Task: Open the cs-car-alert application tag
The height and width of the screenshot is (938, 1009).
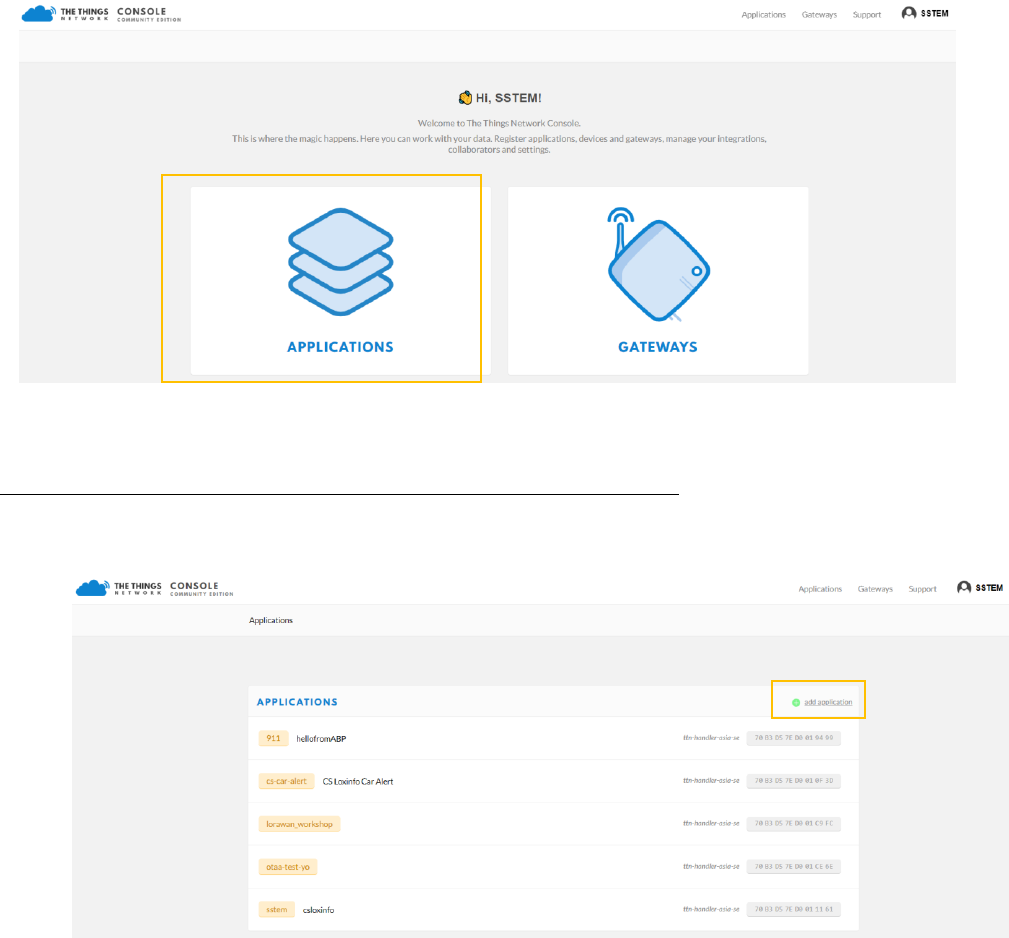Action: [x=286, y=782]
